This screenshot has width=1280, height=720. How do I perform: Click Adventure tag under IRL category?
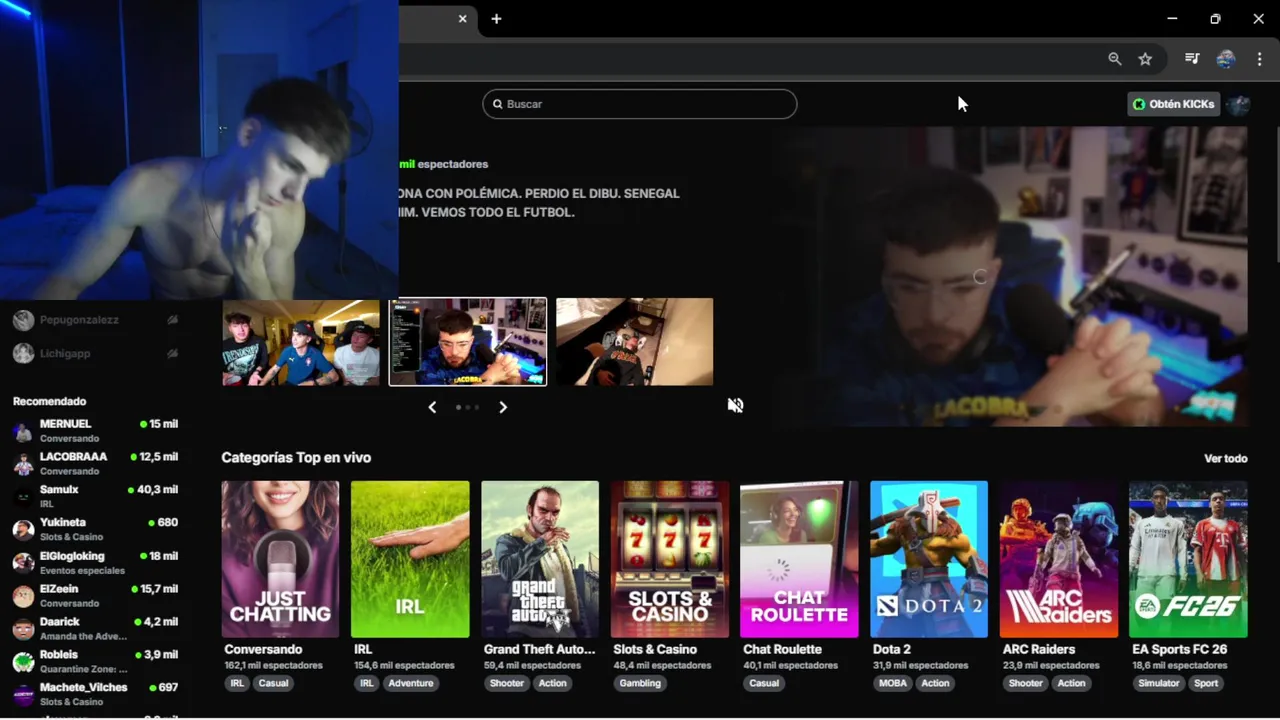click(x=411, y=684)
